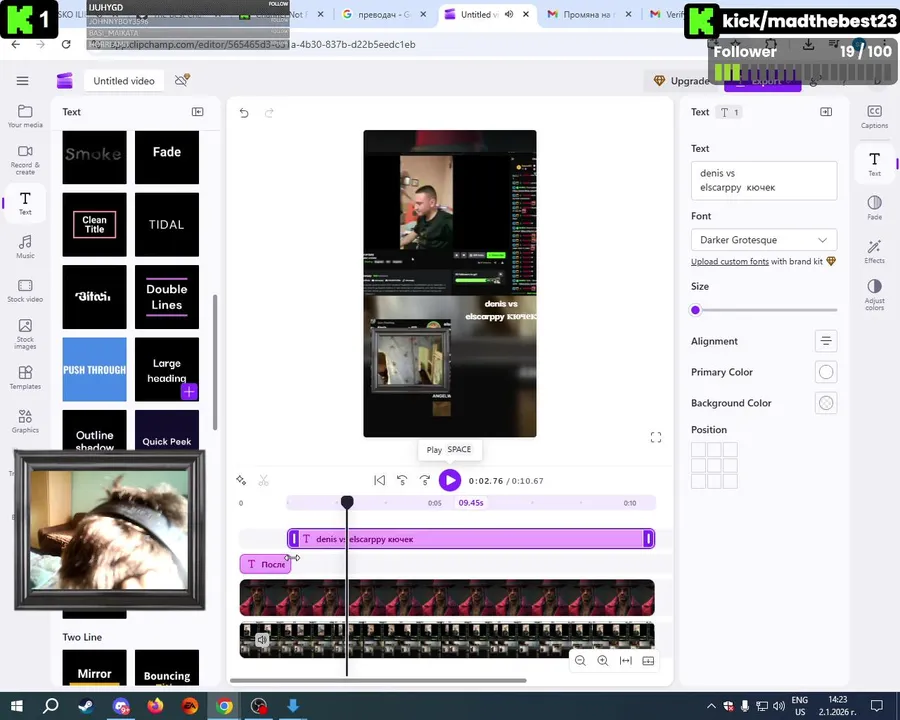900x720 pixels.
Task: Select the denis vs elscarppy timeline clip
Action: tap(471, 539)
